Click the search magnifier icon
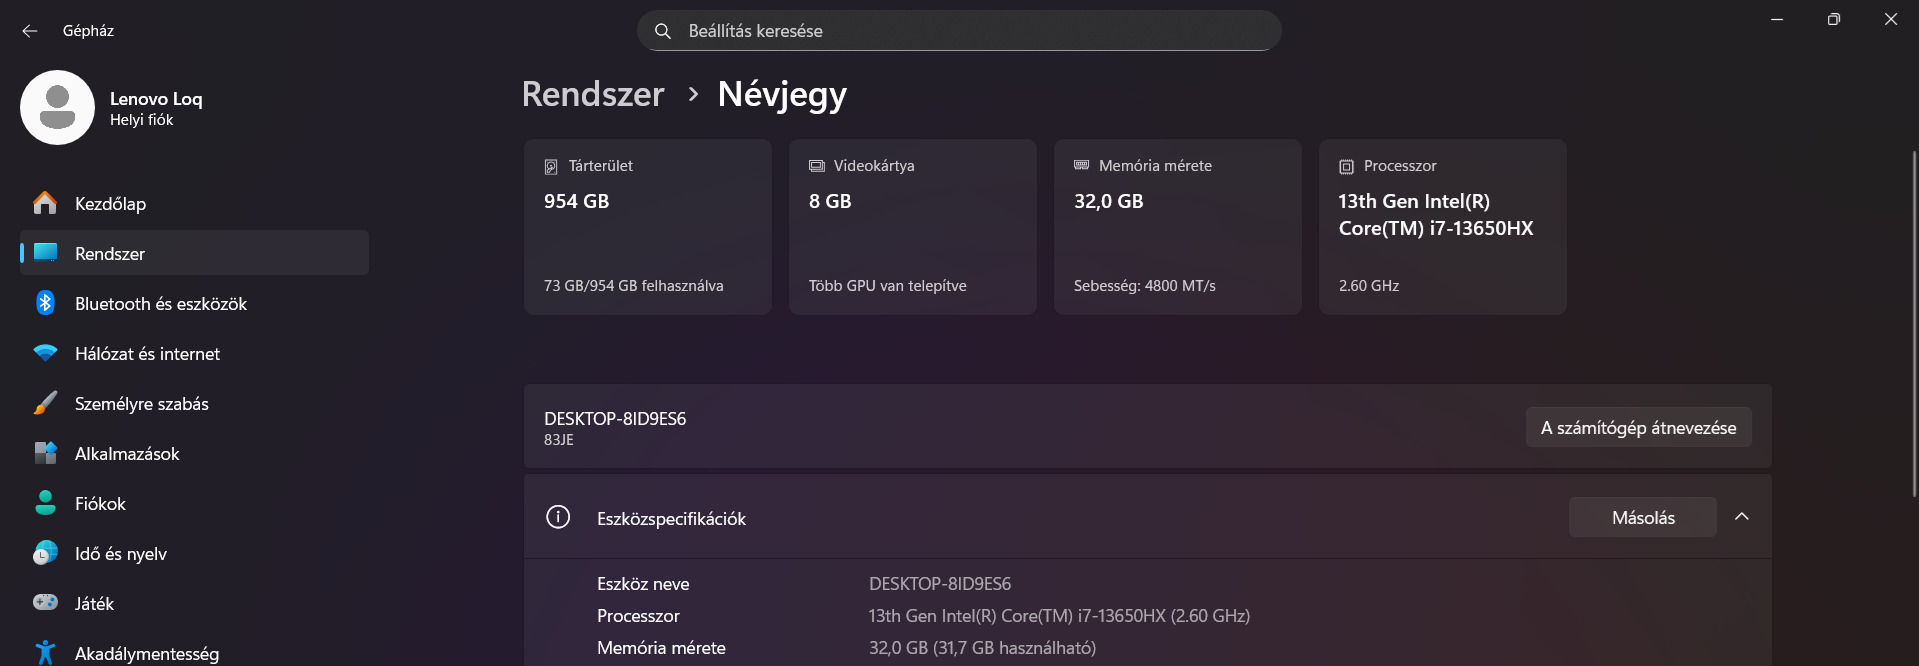Screen dimensions: 1919x666 pyautogui.click(x=662, y=31)
